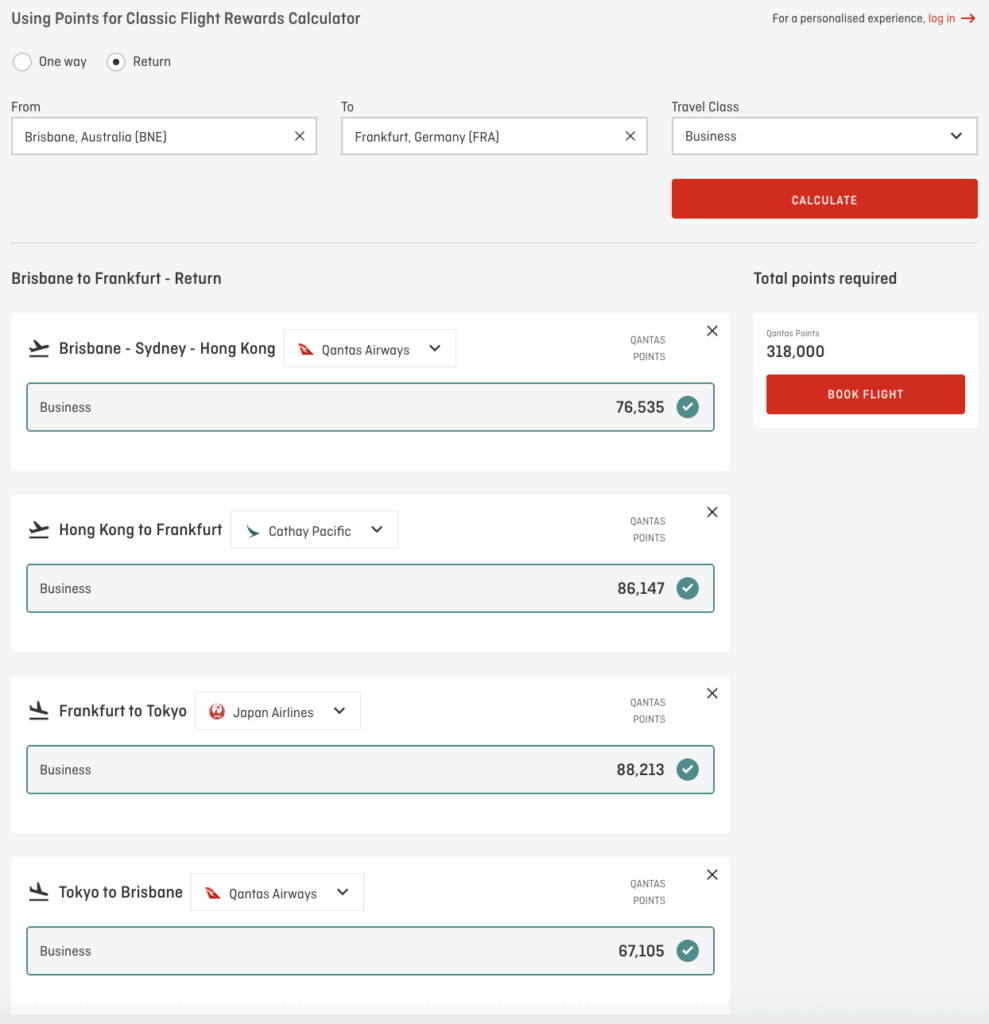The height and width of the screenshot is (1024, 989).
Task: Open airline dropdown for Brisbane - Sydney - Hong Kong
Action: point(370,349)
